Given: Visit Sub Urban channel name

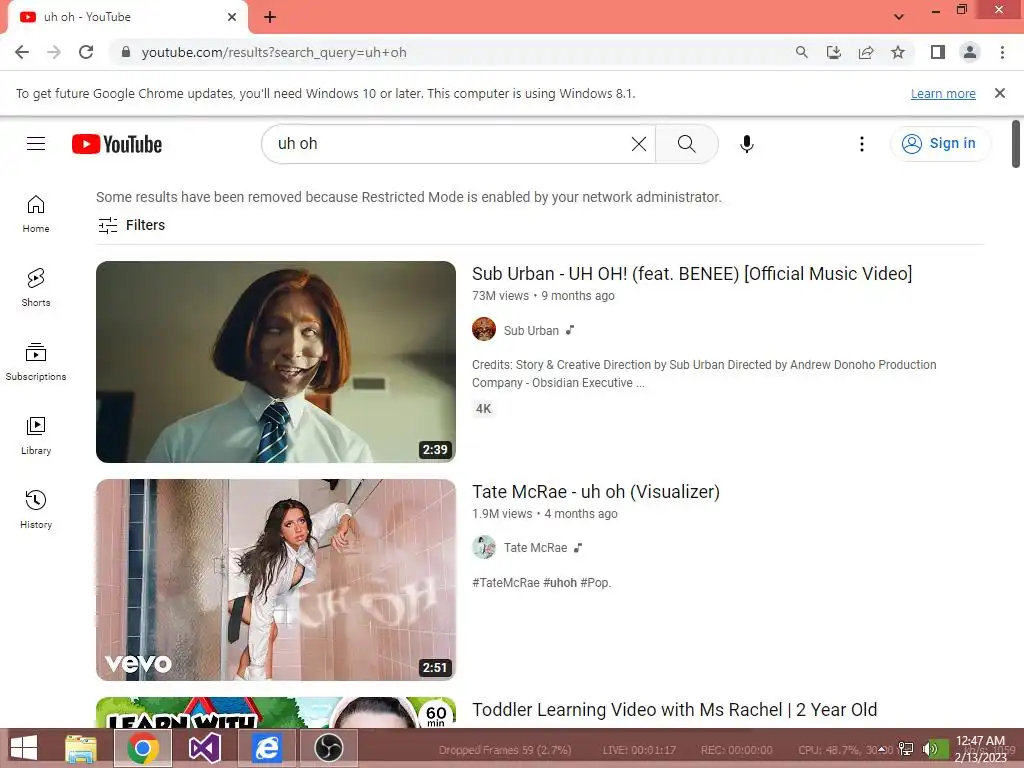Looking at the screenshot, I should [531, 330].
